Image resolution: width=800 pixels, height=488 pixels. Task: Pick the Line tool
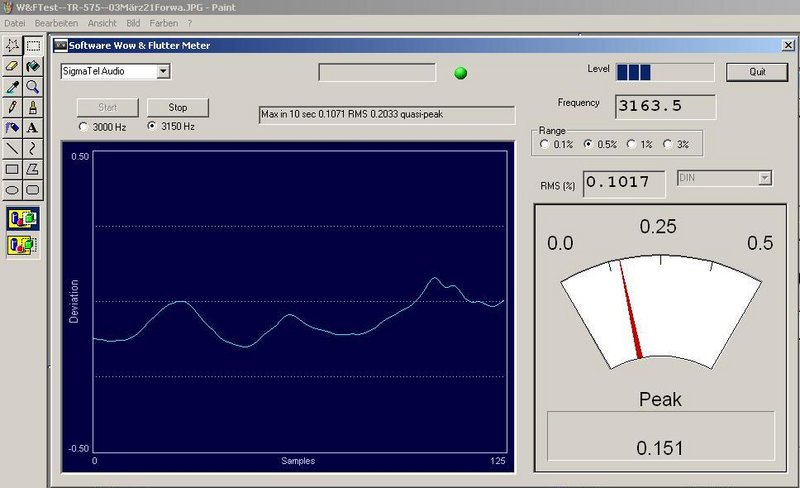(12, 149)
